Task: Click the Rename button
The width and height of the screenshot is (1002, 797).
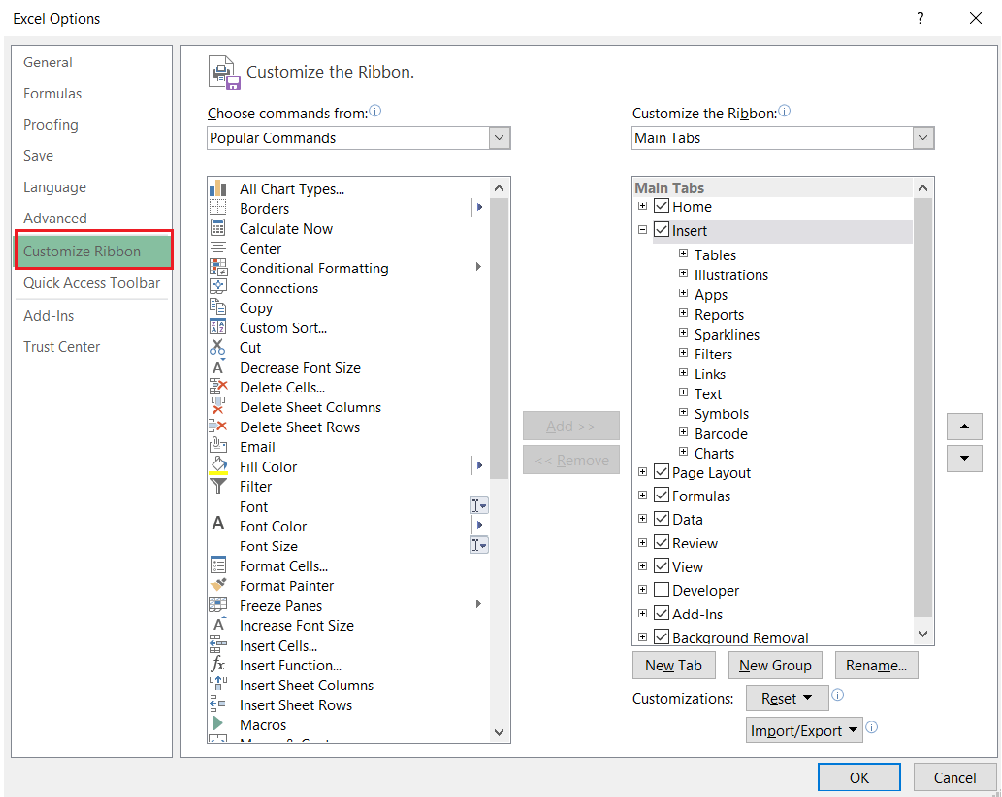Action: tap(876, 664)
